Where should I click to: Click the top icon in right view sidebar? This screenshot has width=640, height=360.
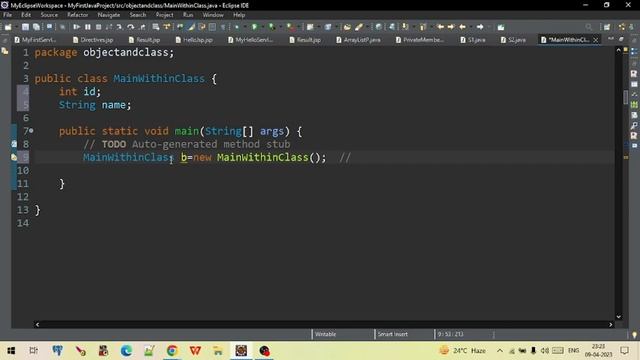634,52
